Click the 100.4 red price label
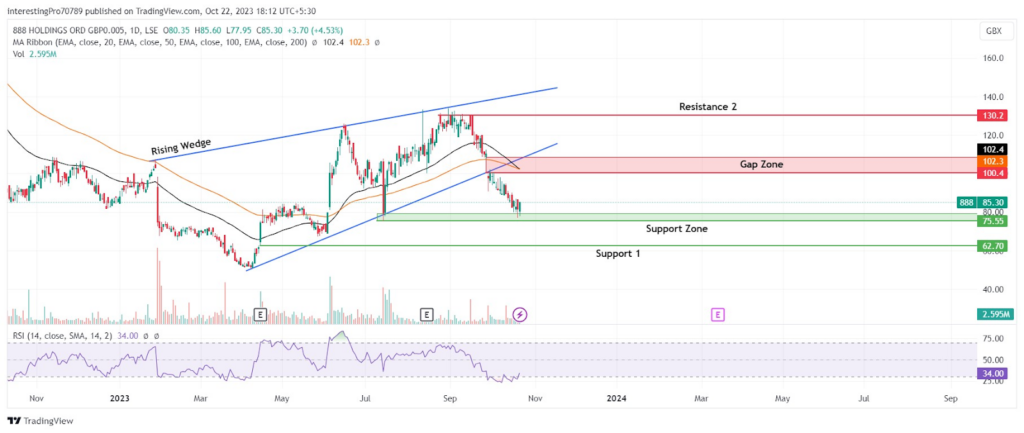Viewport: 1024px width, 433px height. [x=991, y=172]
